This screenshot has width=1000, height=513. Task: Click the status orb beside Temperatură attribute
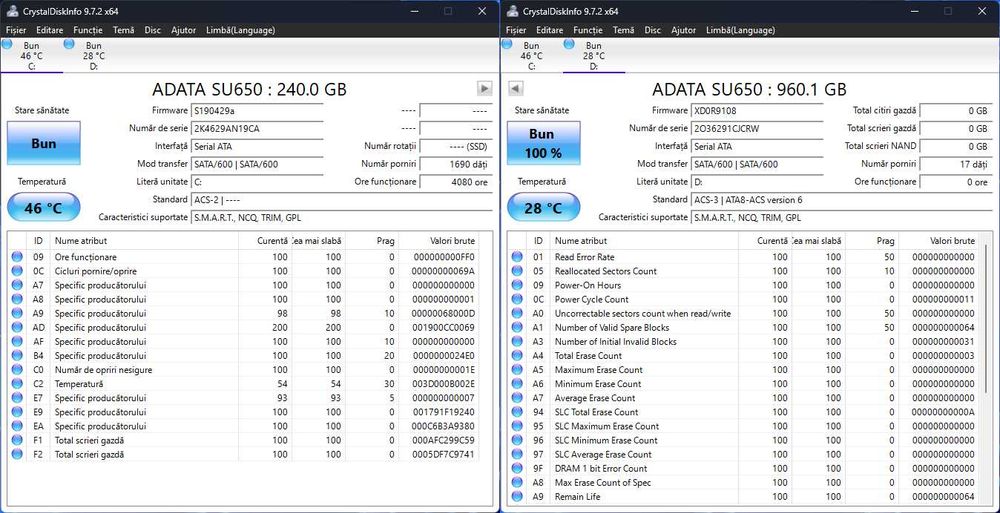tap(17, 384)
